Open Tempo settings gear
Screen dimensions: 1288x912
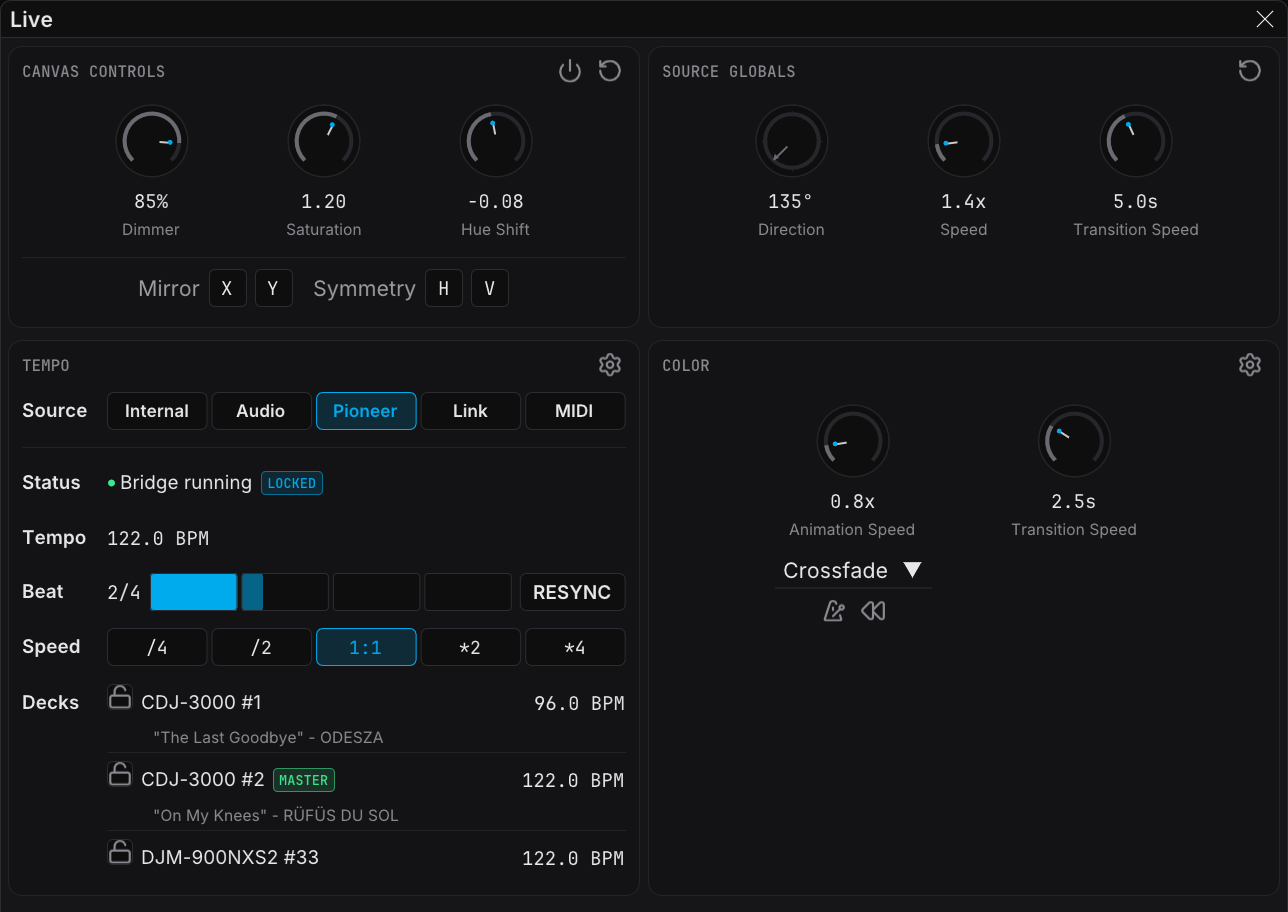click(x=610, y=365)
